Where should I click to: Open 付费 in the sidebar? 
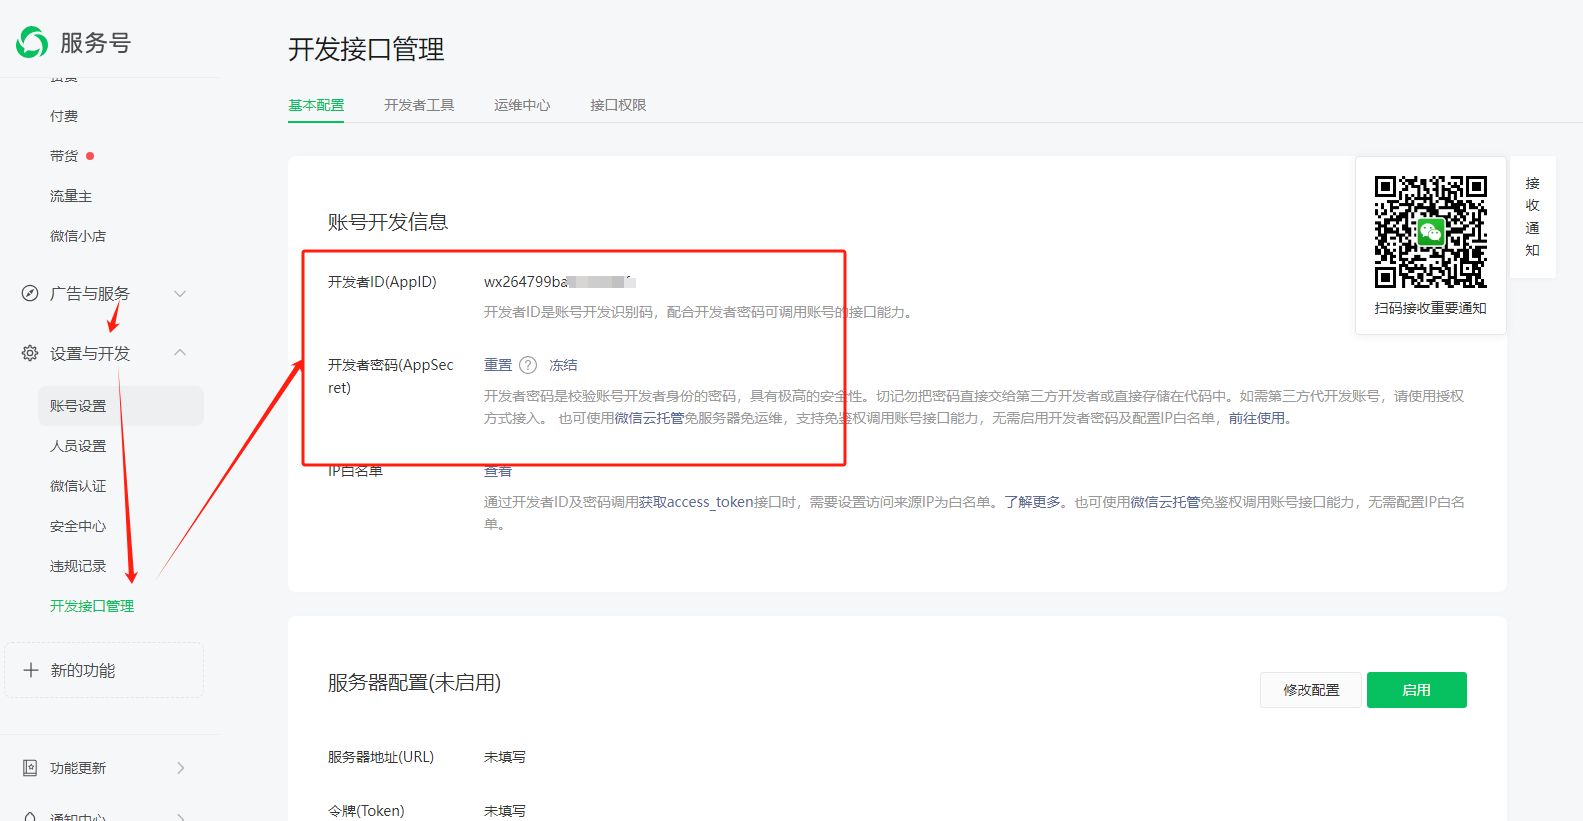click(64, 116)
